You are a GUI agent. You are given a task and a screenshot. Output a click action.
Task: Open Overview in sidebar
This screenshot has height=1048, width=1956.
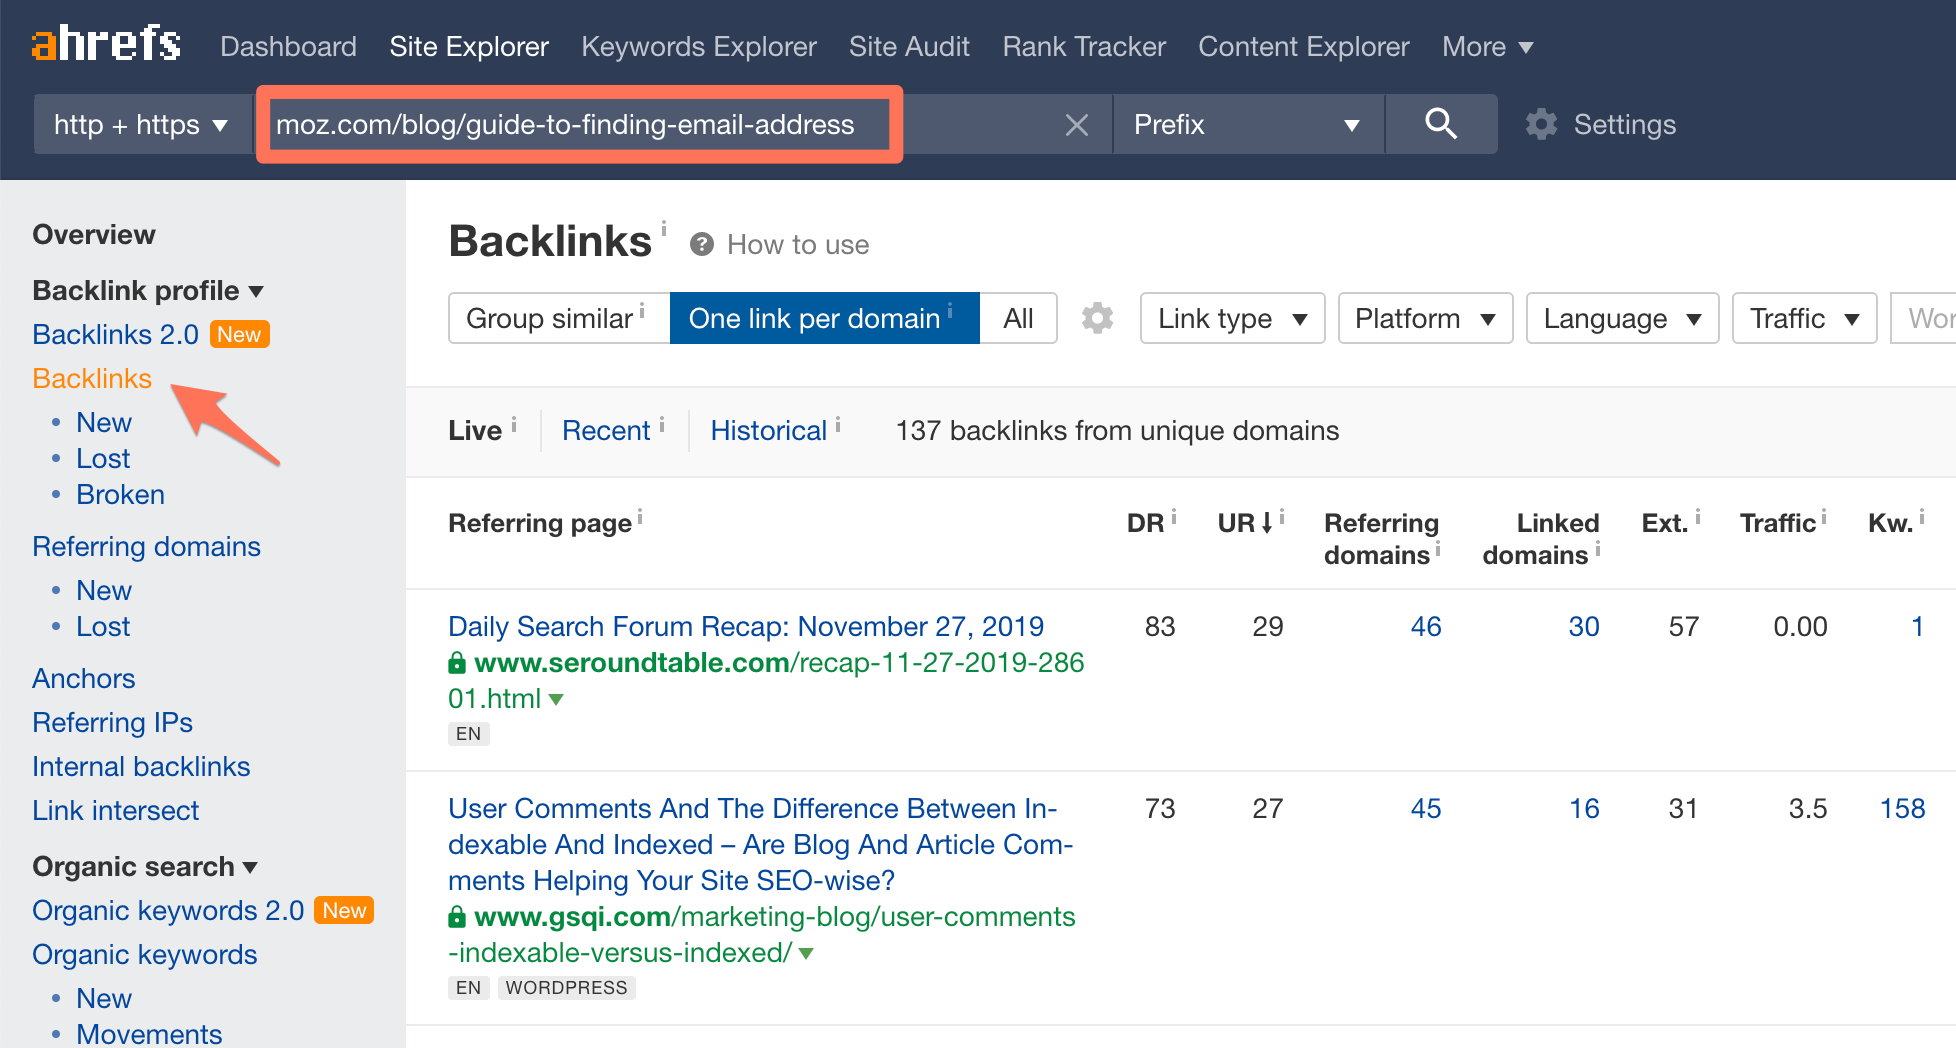click(x=94, y=234)
